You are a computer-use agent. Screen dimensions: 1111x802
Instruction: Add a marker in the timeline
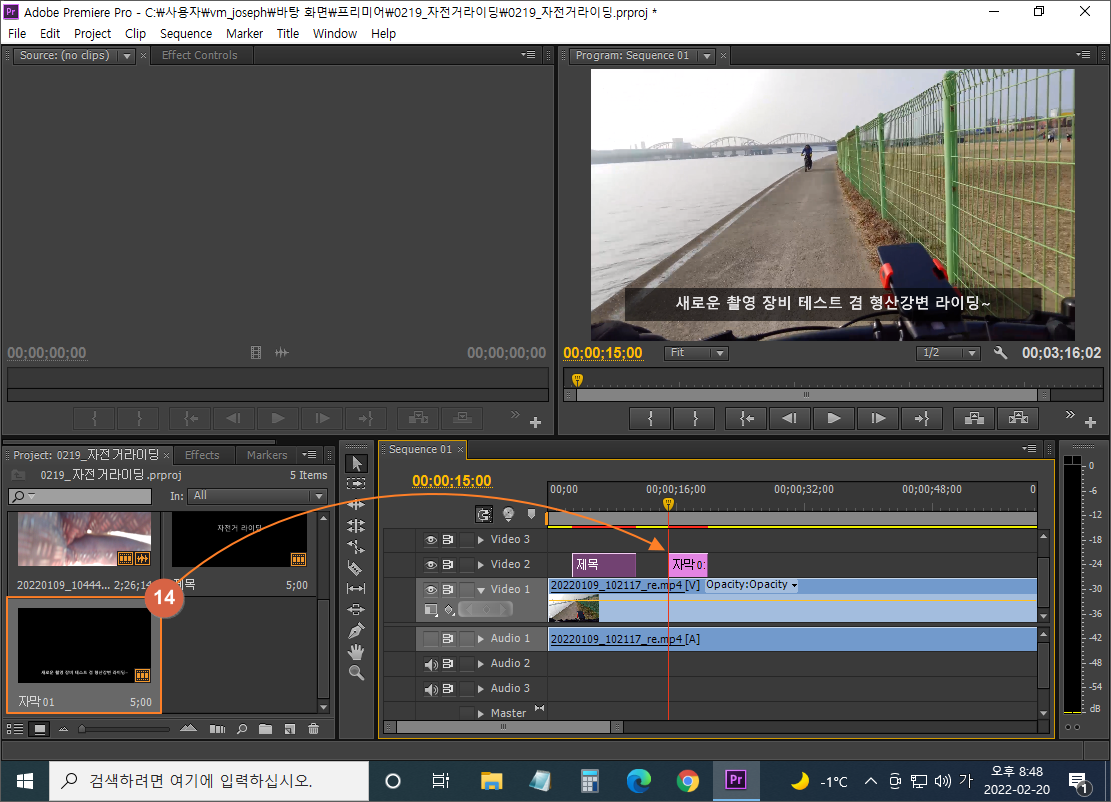[x=531, y=514]
